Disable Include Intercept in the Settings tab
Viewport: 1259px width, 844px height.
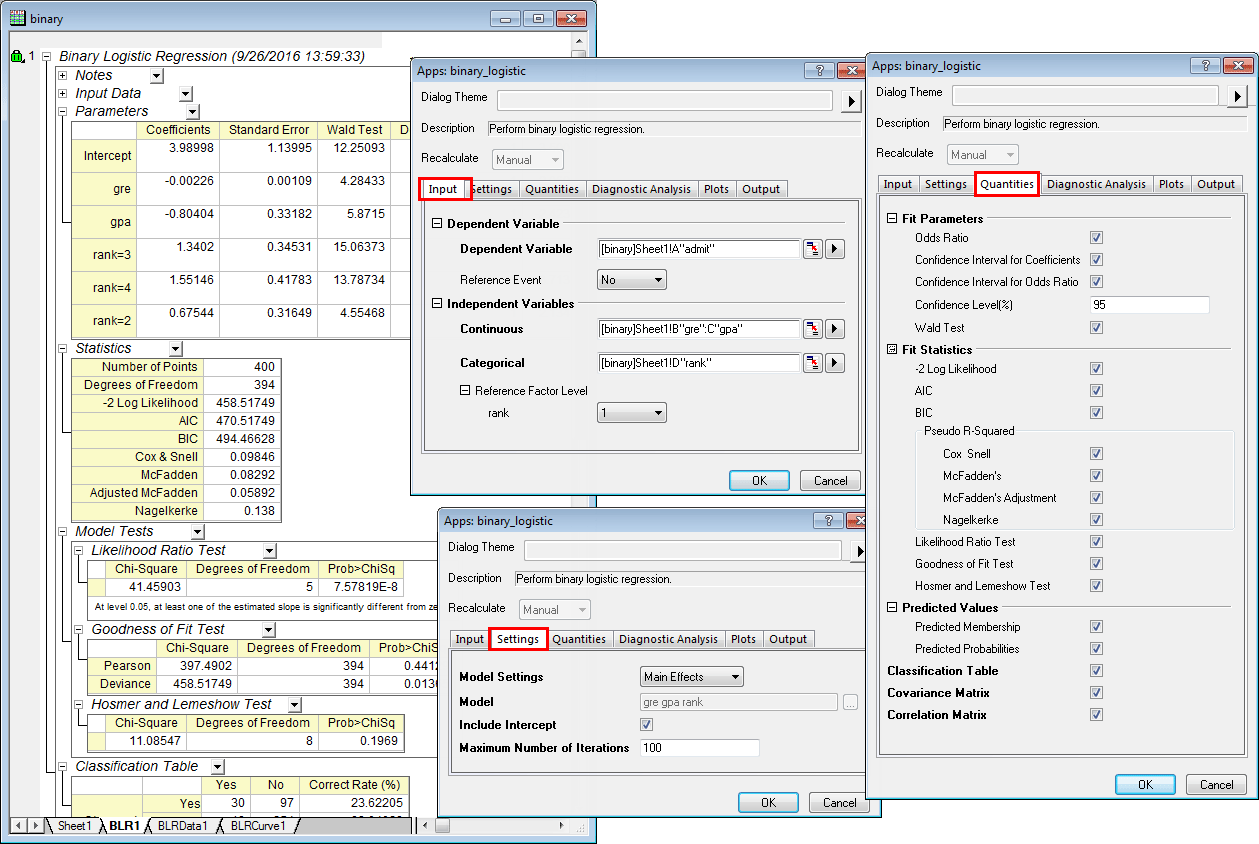[646, 724]
